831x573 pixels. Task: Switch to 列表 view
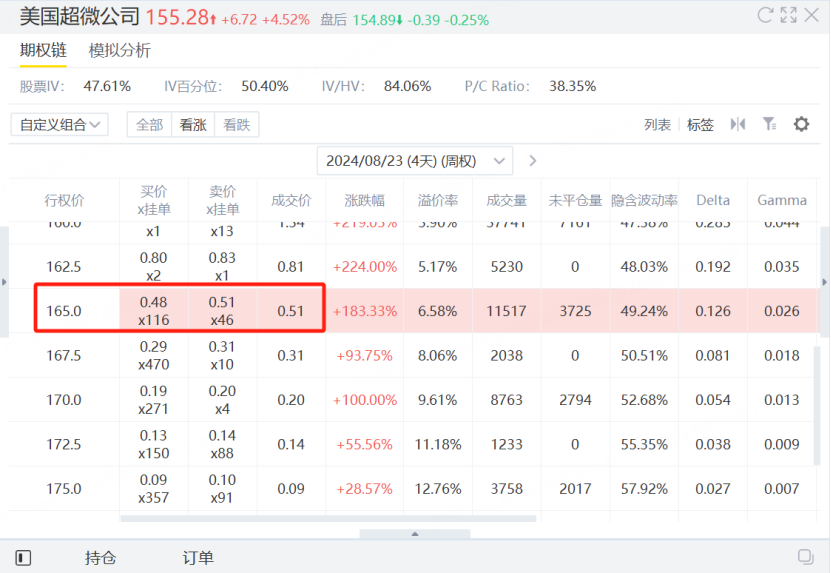click(x=658, y=125)
